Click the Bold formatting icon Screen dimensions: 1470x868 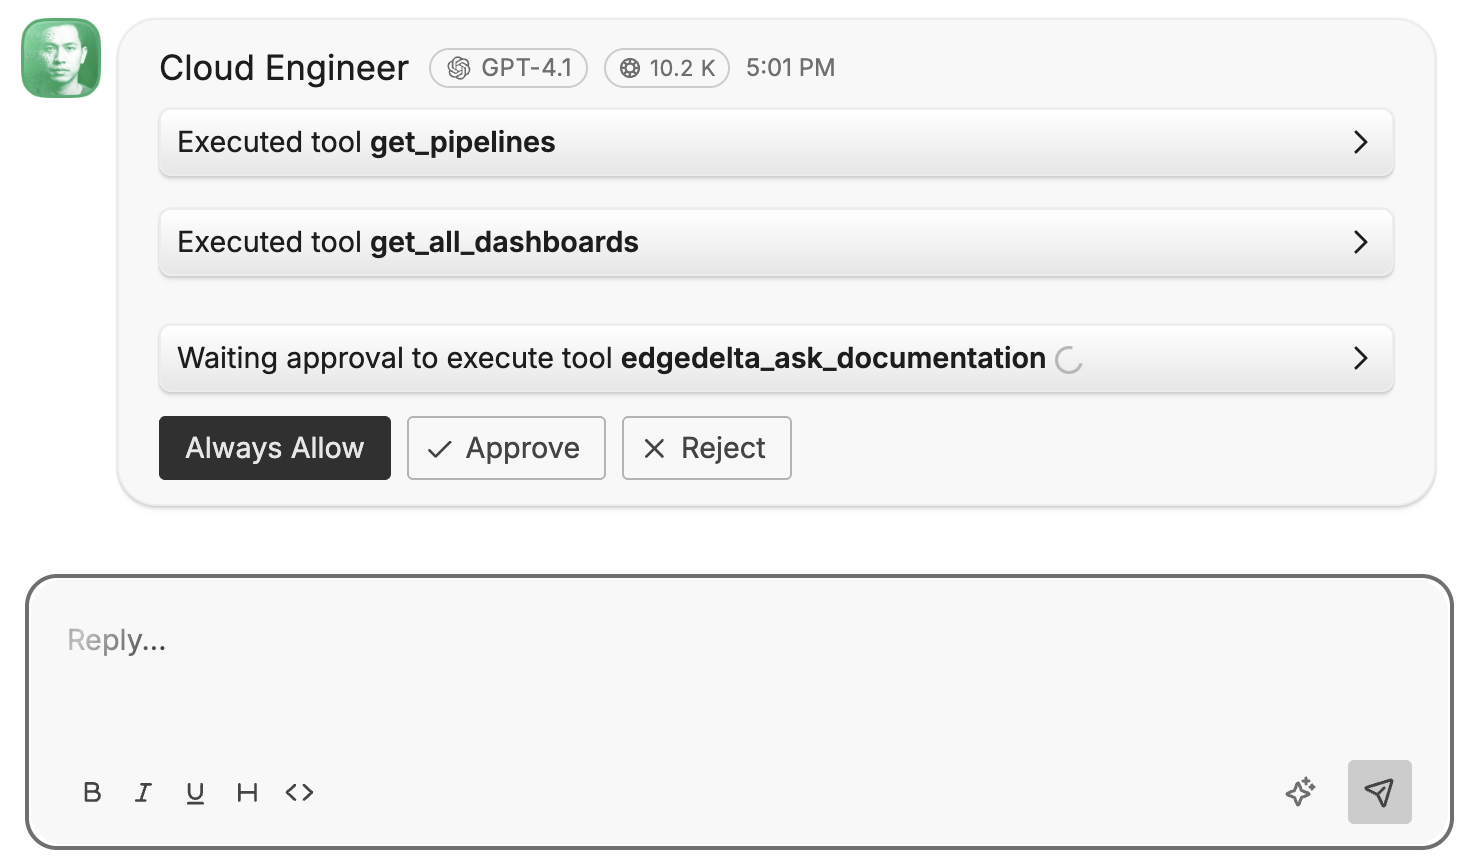point(92,793)
